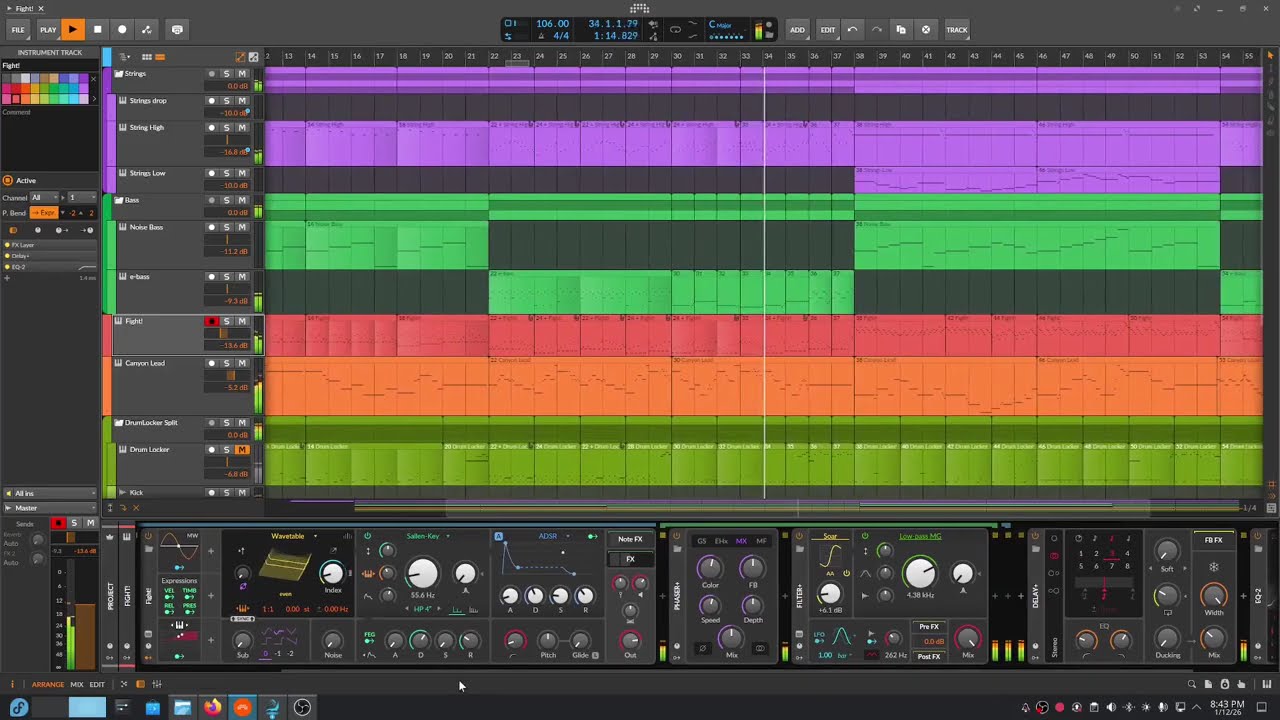1280x720 pixels.
Task: Click the phase invert icon in Phaser+
Action: (x=702, y=649)
